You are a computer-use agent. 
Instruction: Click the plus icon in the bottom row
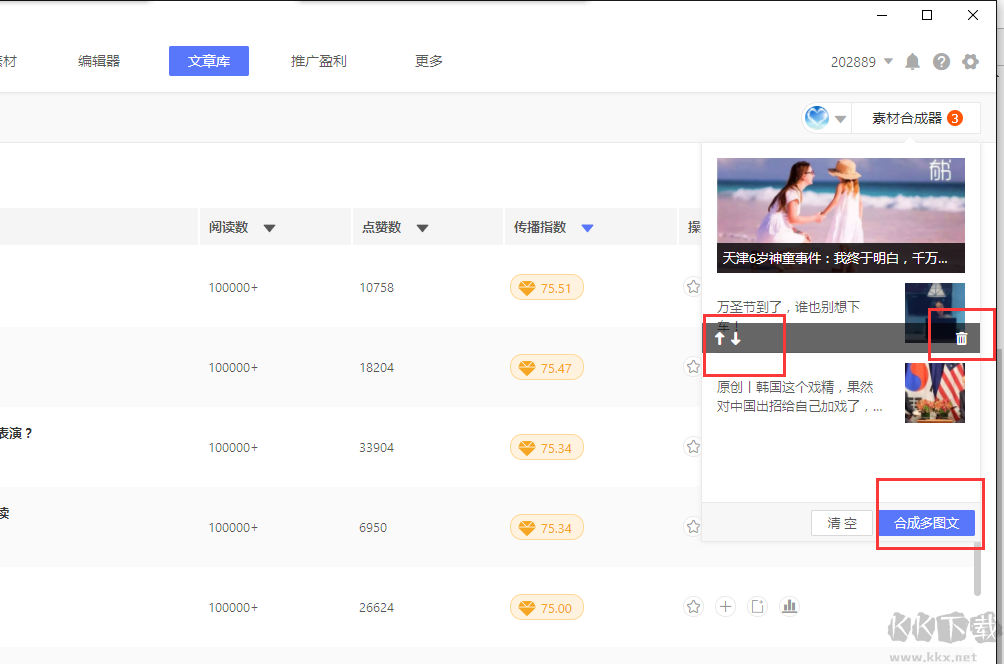pyautogui.click(x=726, y=607)
